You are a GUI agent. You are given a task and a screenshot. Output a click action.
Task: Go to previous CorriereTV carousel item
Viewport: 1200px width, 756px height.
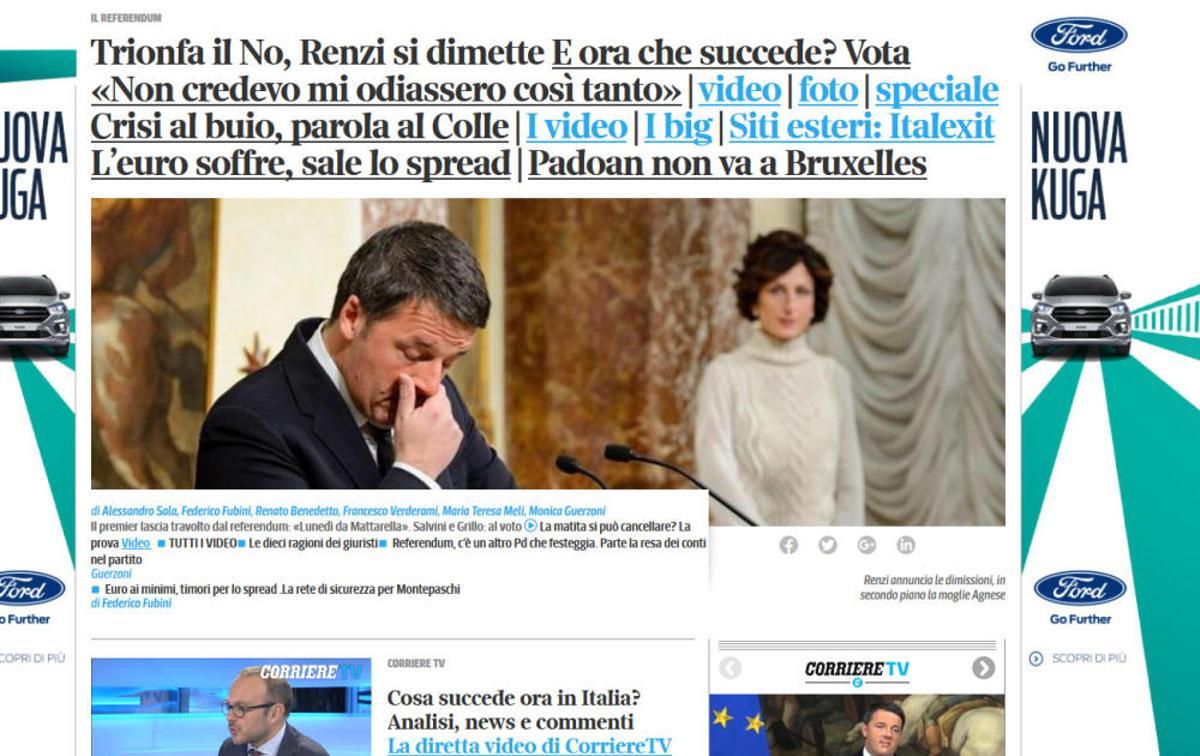730,668
